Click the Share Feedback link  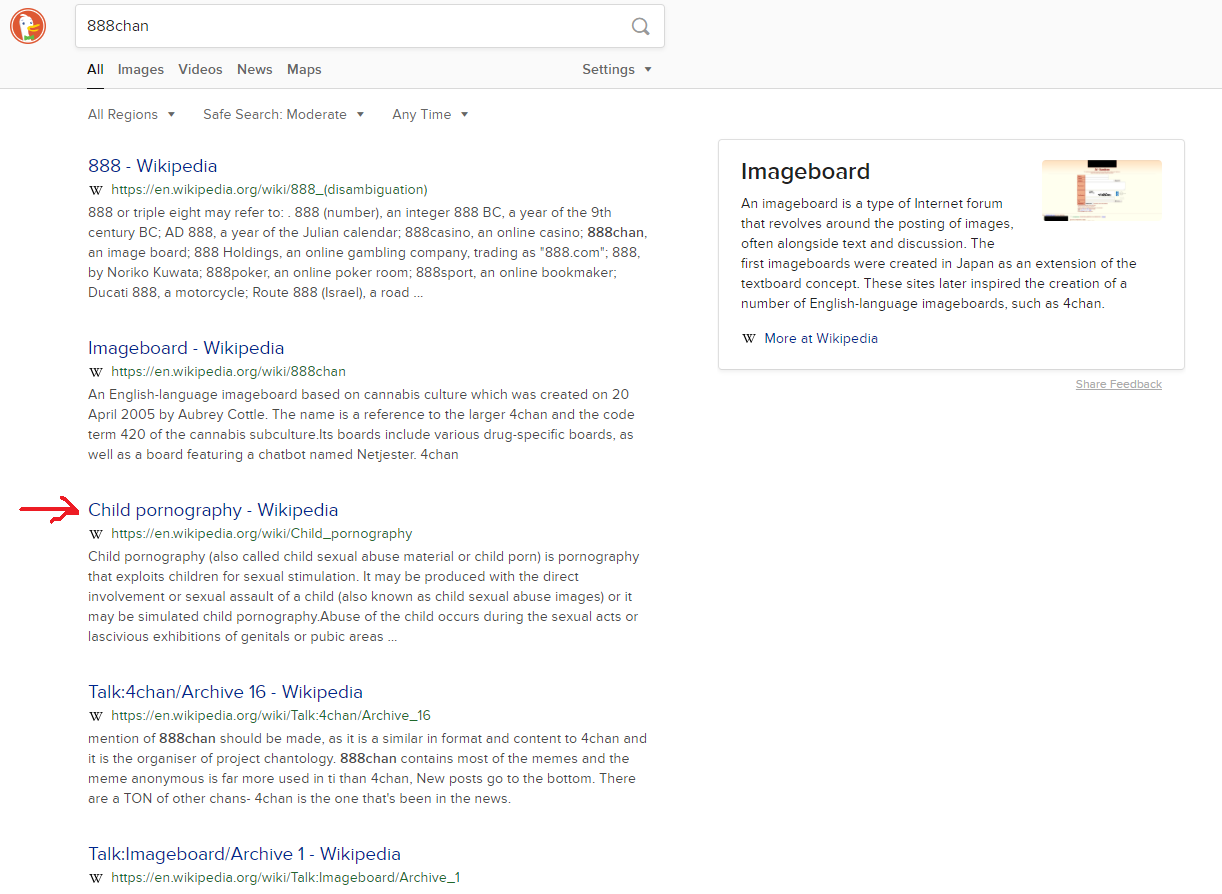pyautogui.click(x=1119, y=385)
